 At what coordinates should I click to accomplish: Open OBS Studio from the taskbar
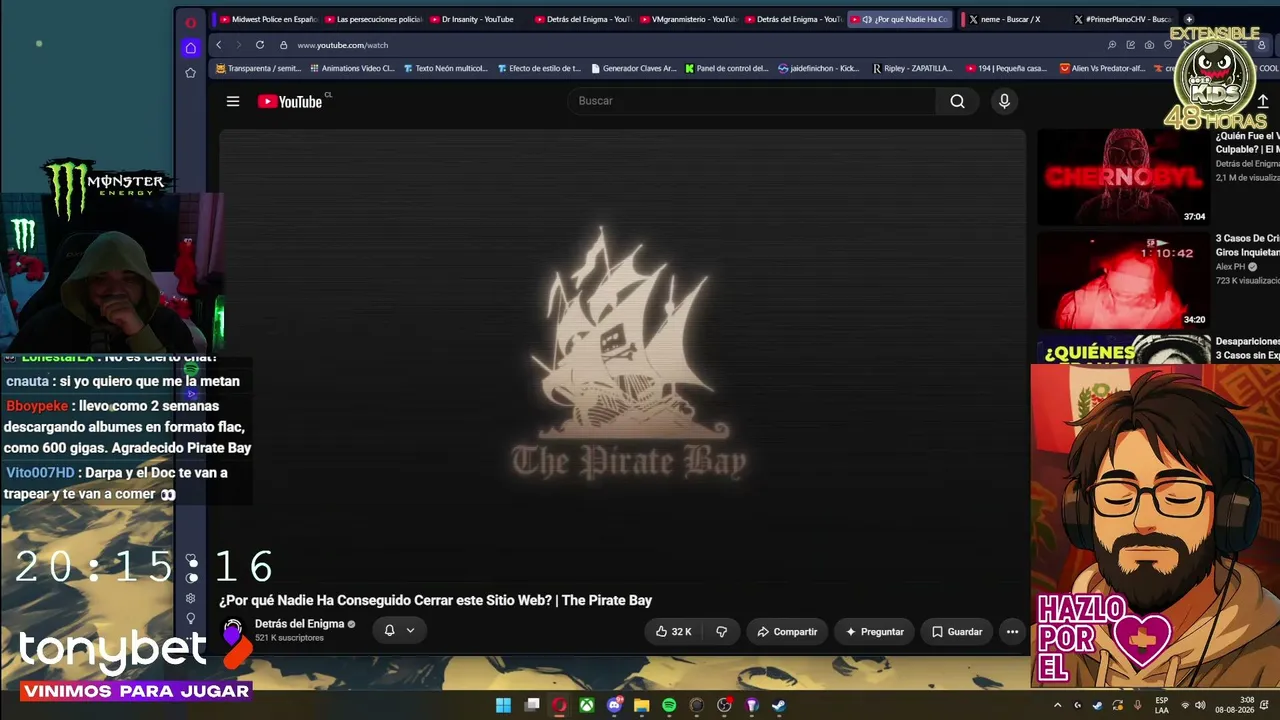pos(724,705)
